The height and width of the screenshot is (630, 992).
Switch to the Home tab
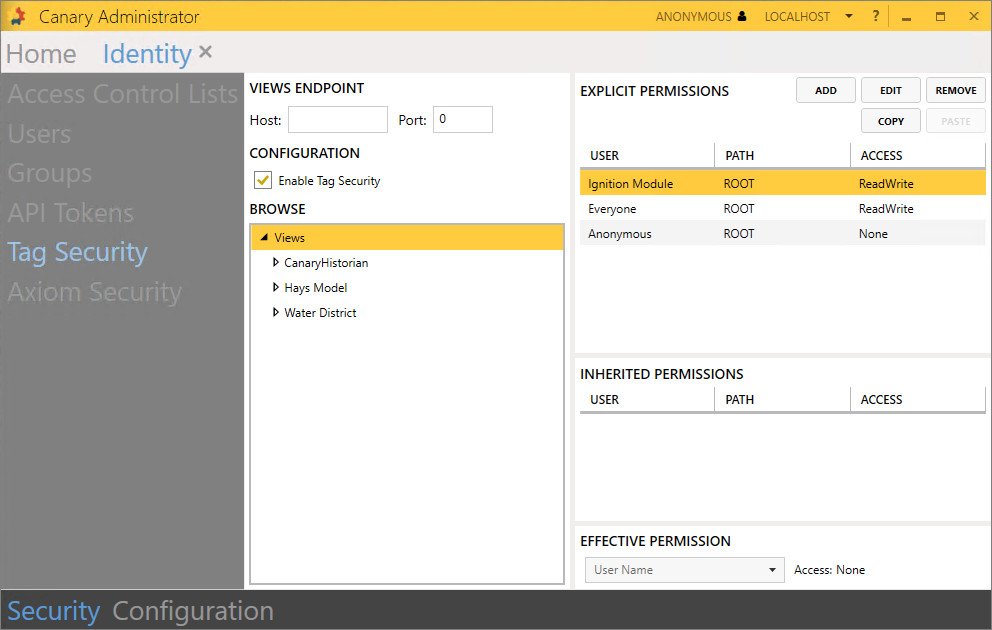[41, 54]
